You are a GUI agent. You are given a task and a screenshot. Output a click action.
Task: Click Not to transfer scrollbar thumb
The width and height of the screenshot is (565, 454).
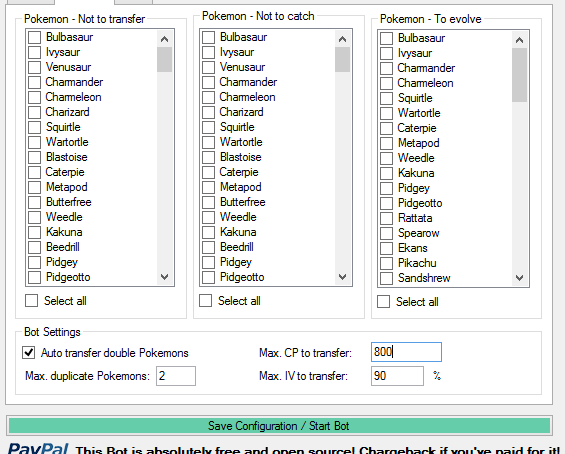click(164, 59)
